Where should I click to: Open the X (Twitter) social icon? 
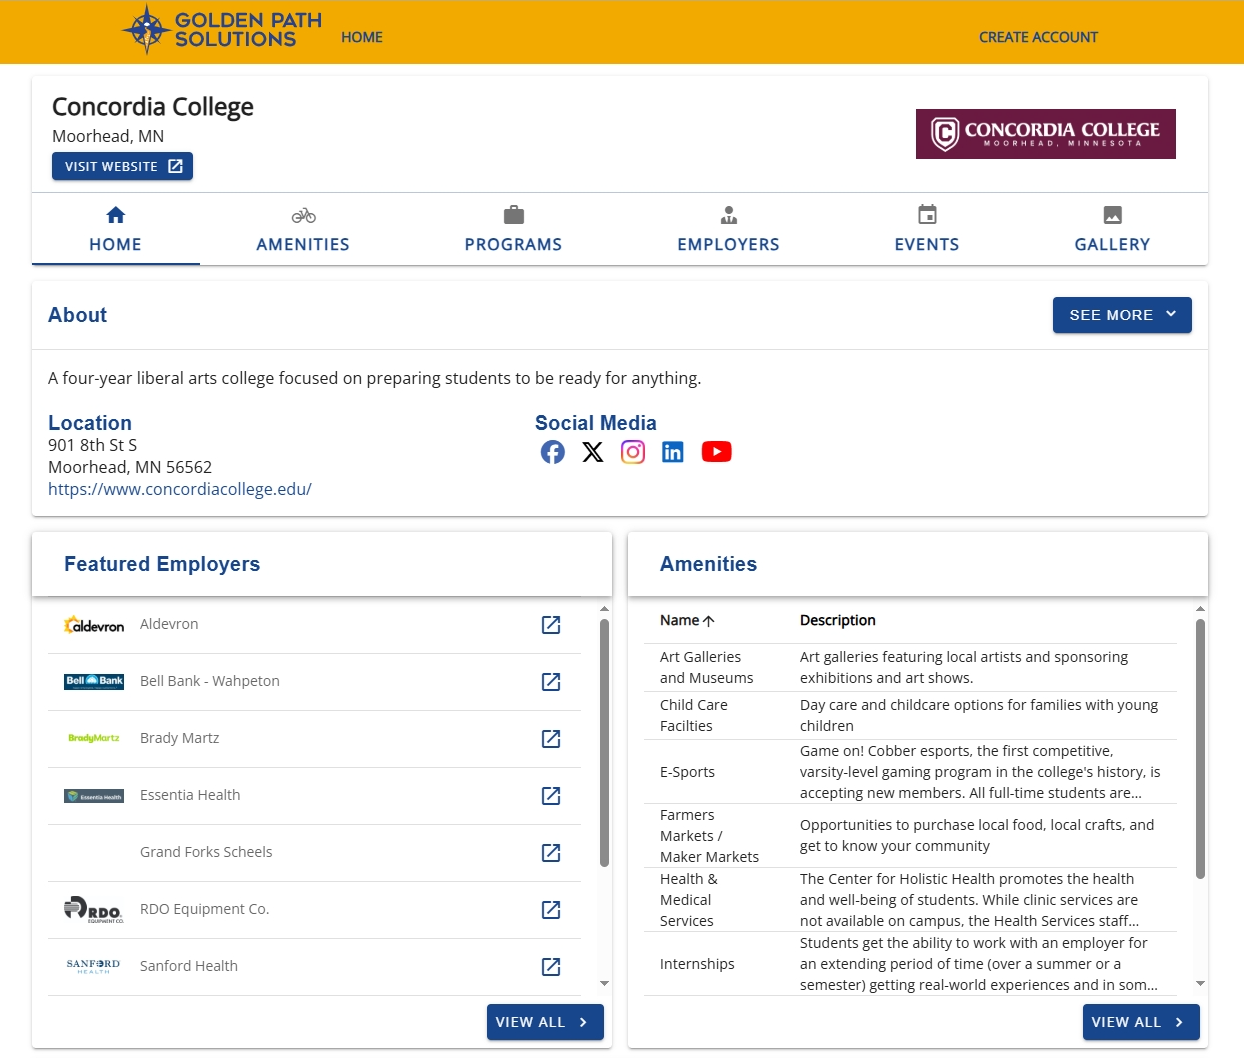click(x=593, y=452)
